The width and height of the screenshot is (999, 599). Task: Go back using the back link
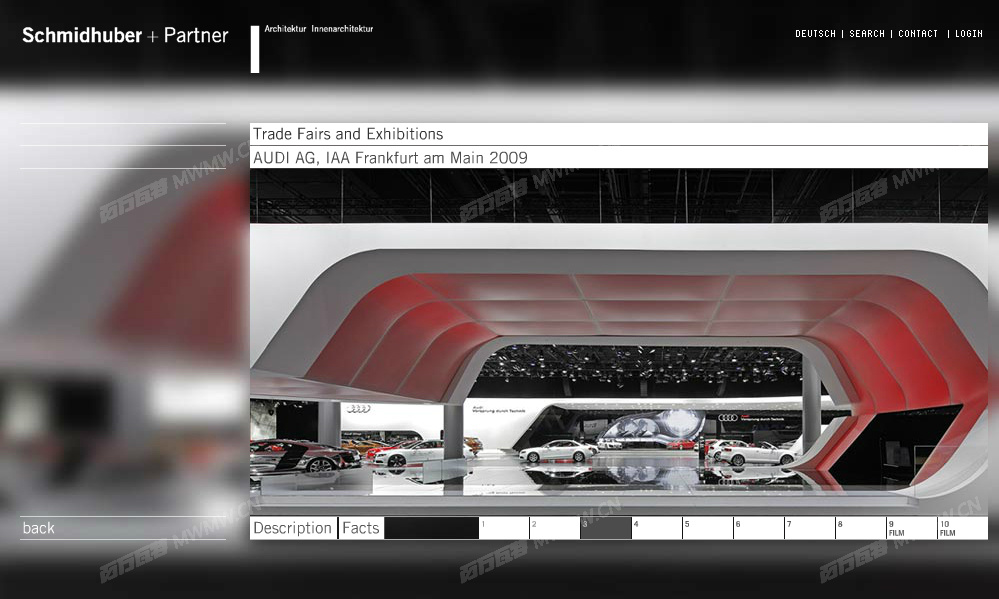coord(38,528)
